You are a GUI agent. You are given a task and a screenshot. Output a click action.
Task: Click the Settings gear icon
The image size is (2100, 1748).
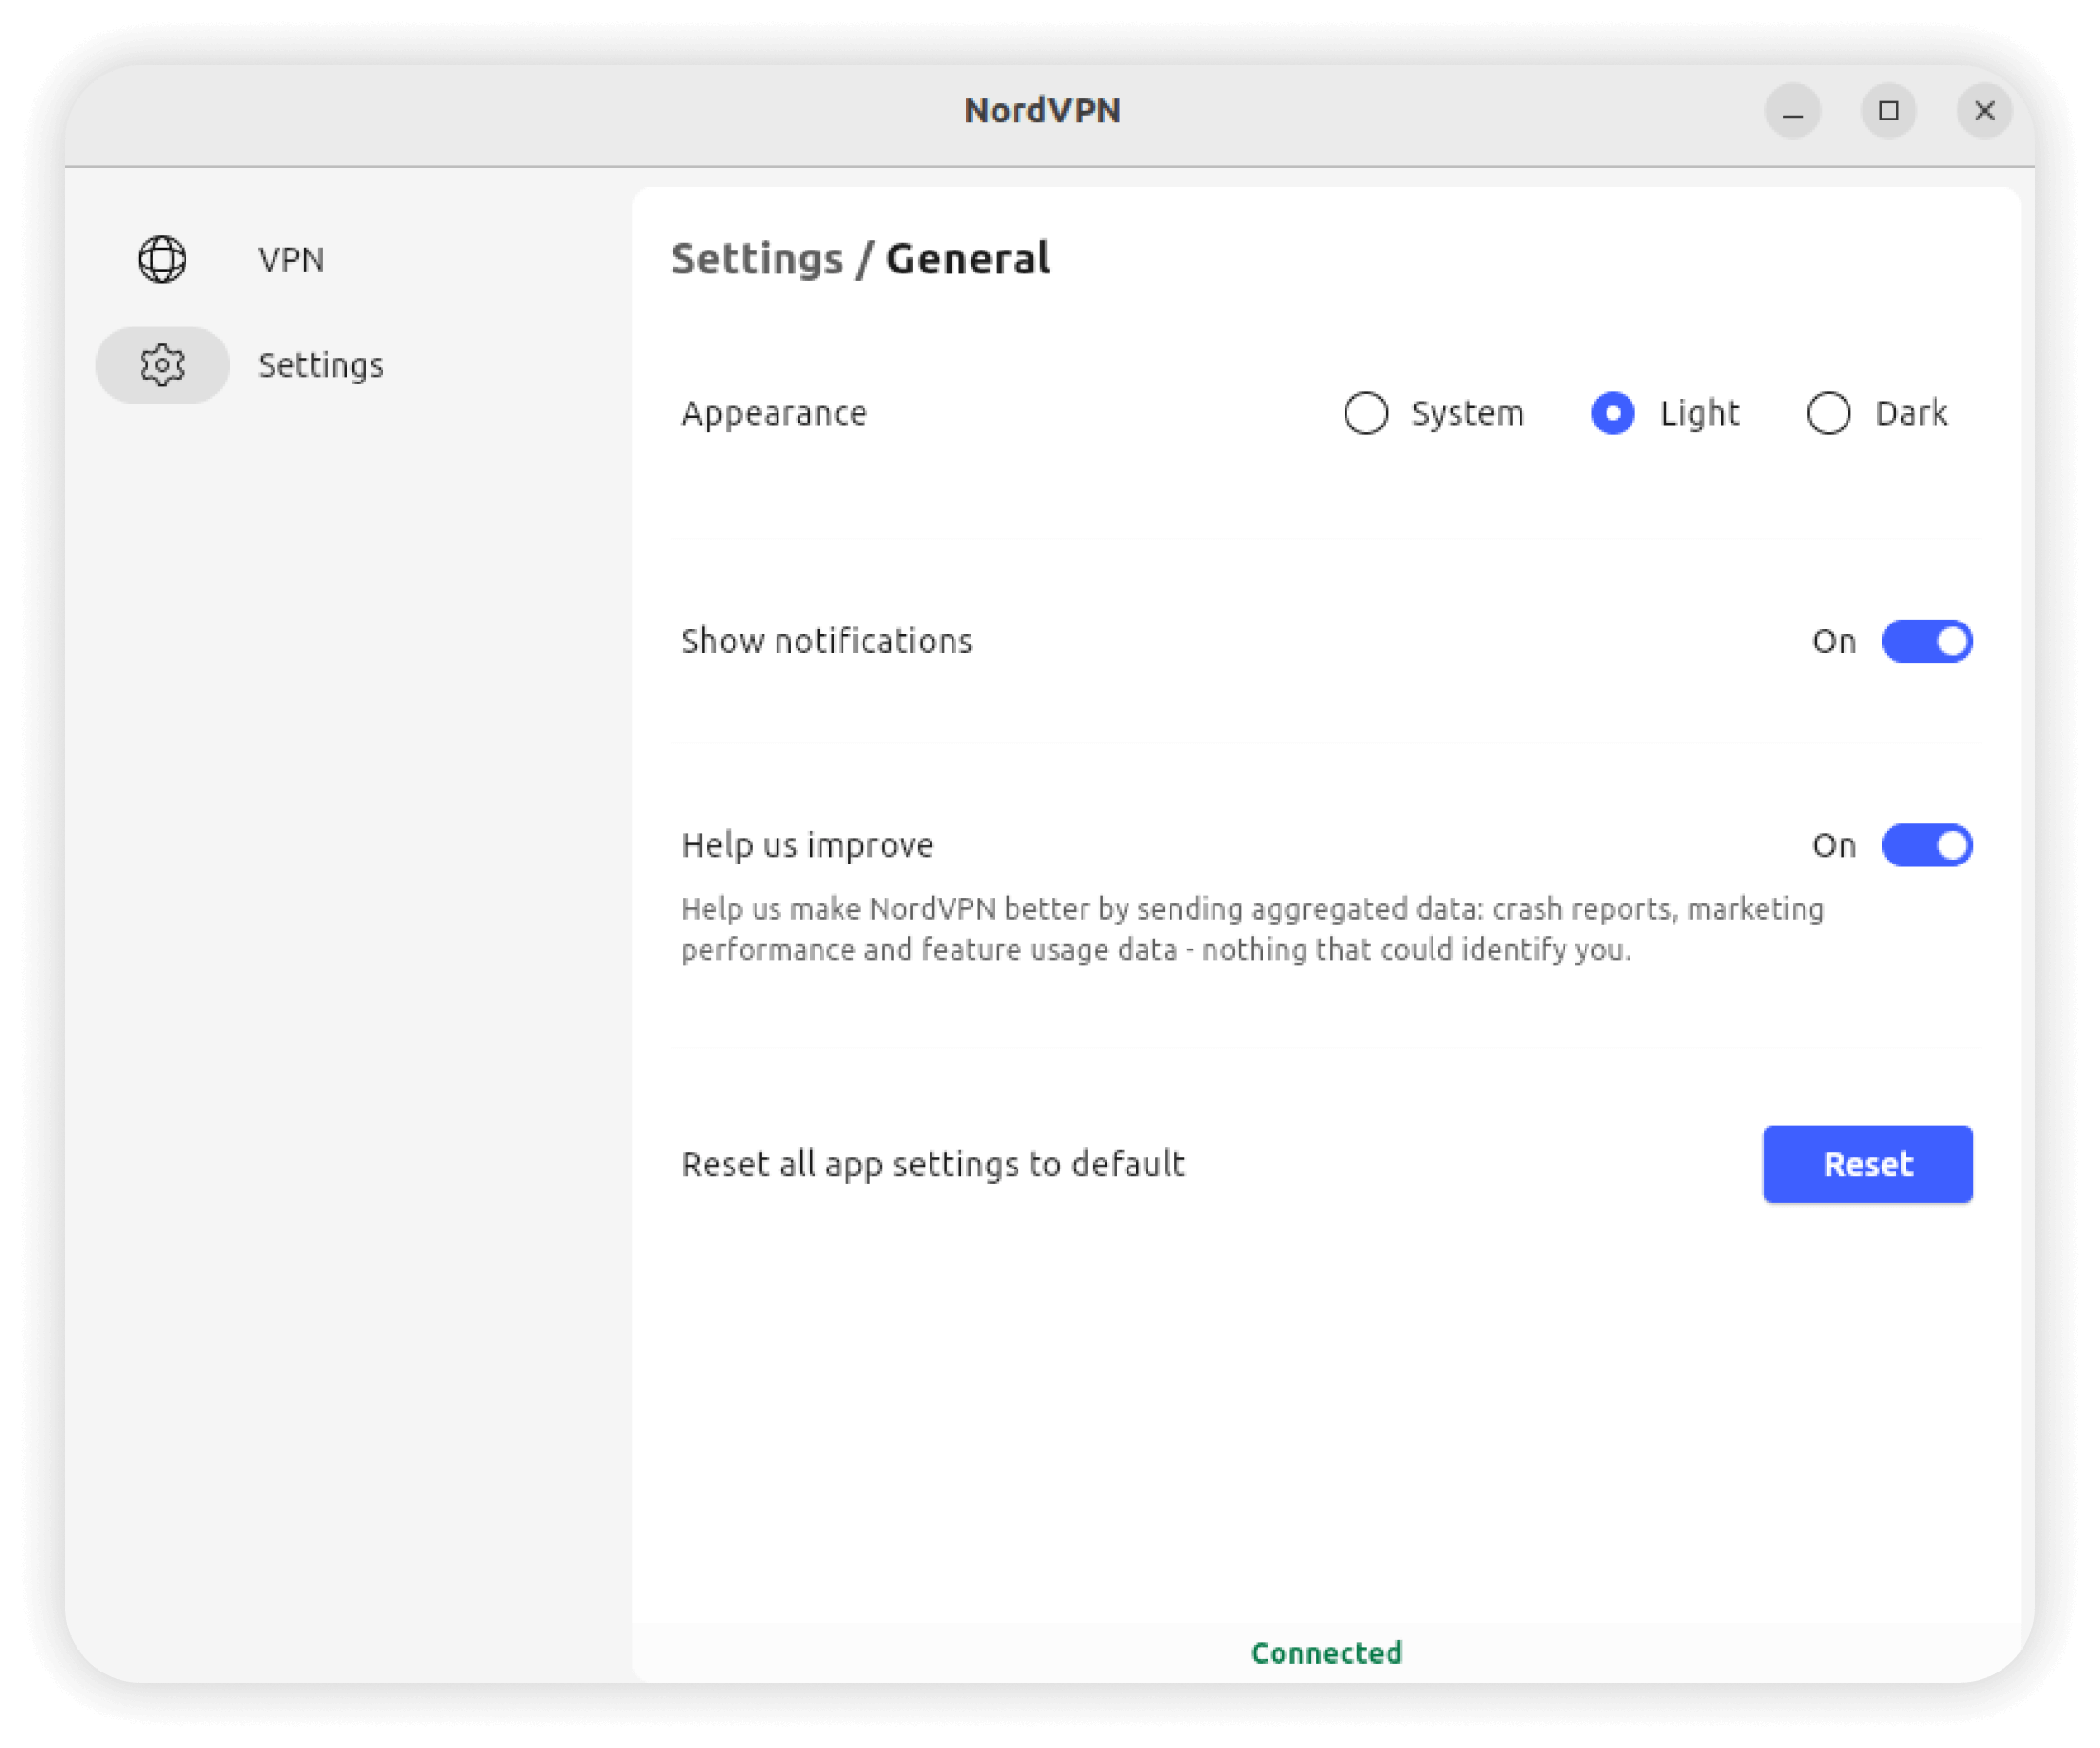(x=162, y=365)
